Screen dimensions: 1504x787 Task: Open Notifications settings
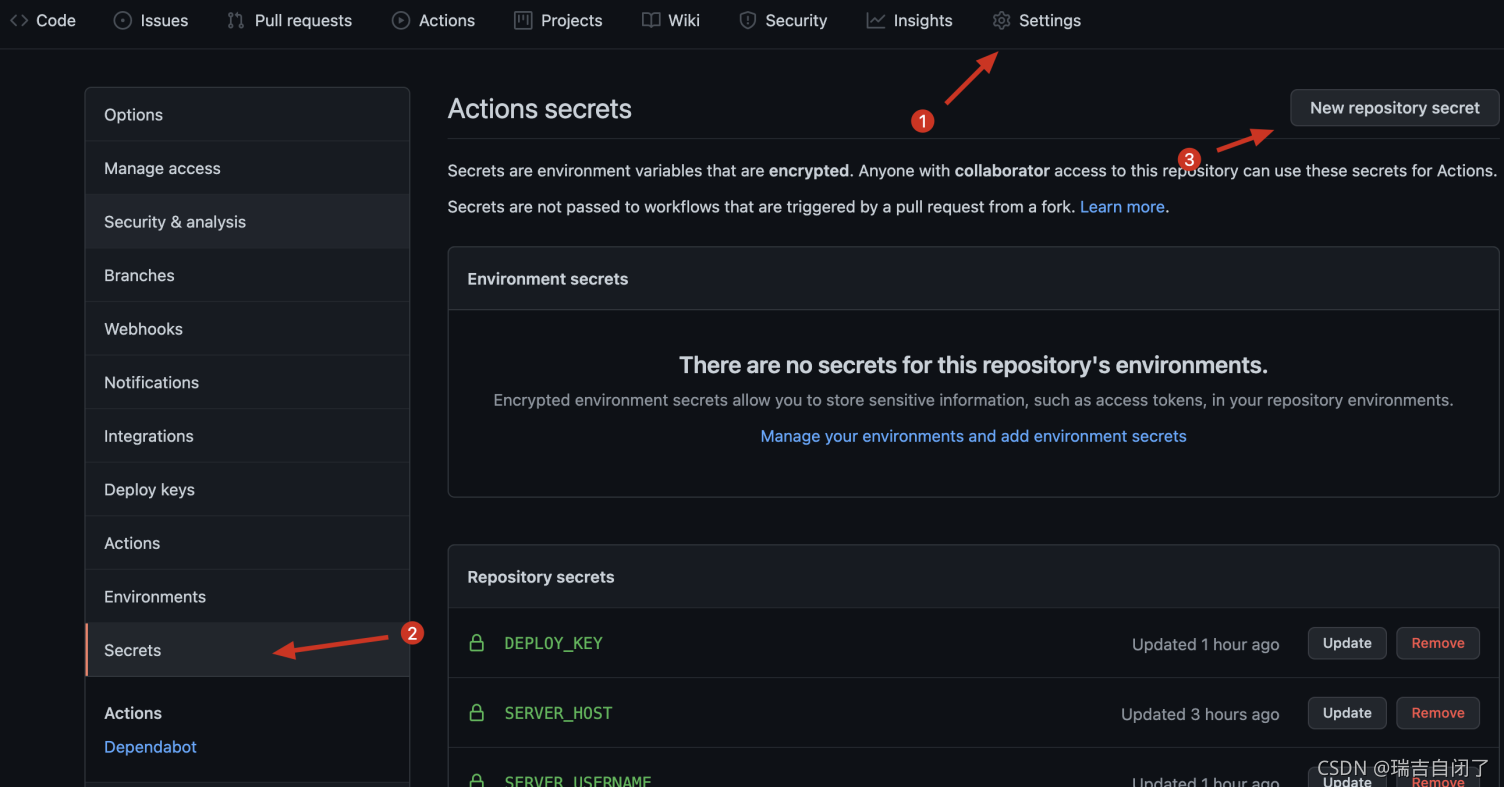[x=247, y=382]
